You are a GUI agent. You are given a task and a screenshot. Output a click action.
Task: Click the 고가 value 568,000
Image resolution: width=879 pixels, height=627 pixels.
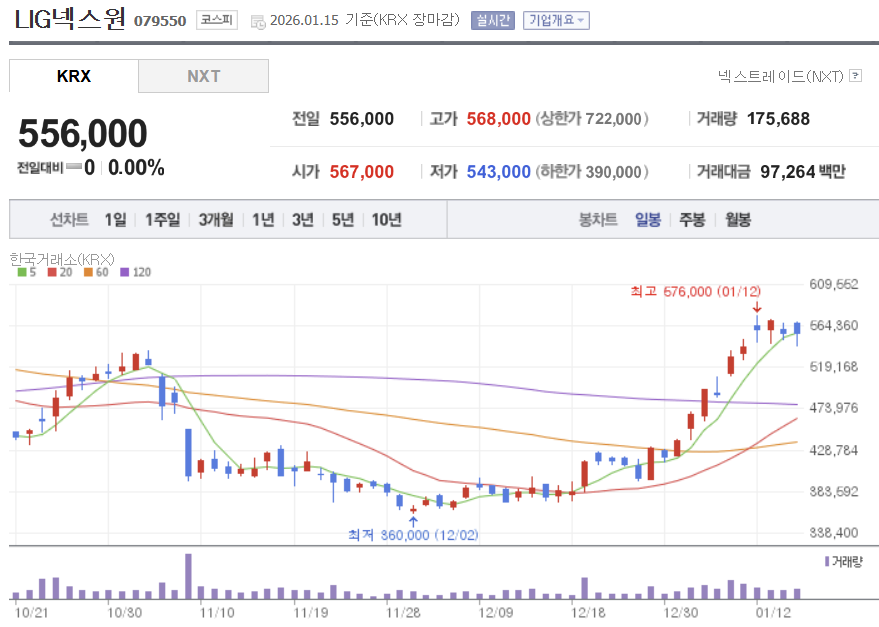click(x=498, y=118)
